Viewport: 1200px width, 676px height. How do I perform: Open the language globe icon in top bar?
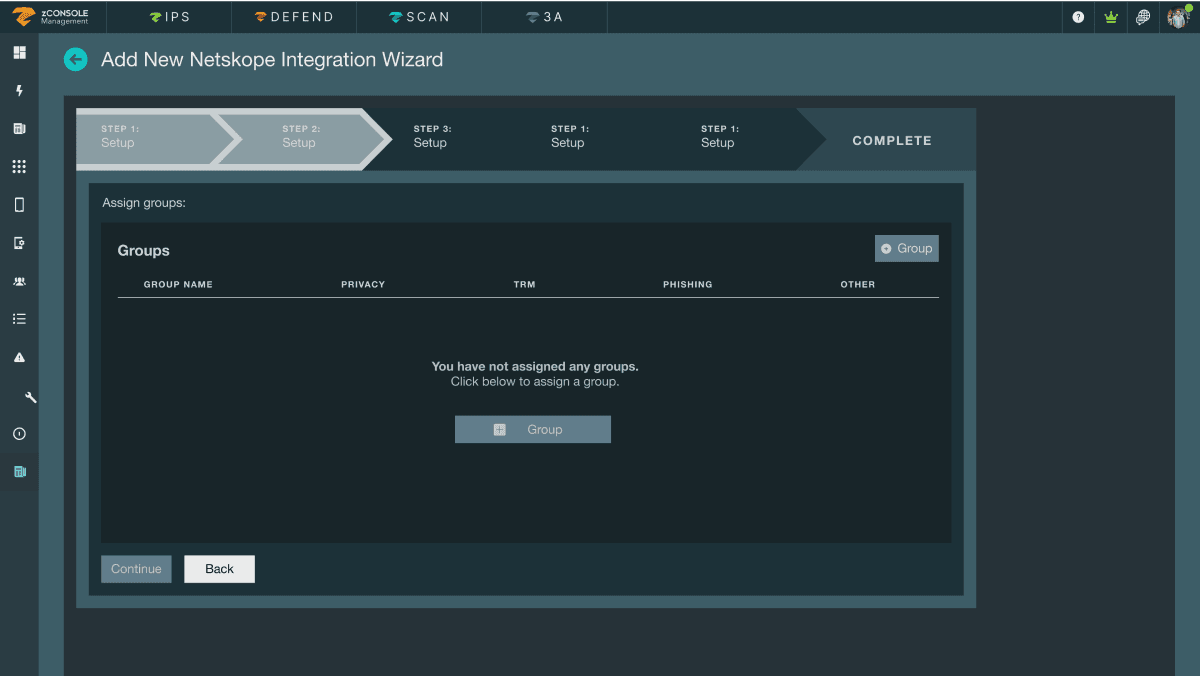click(1143, 17)
